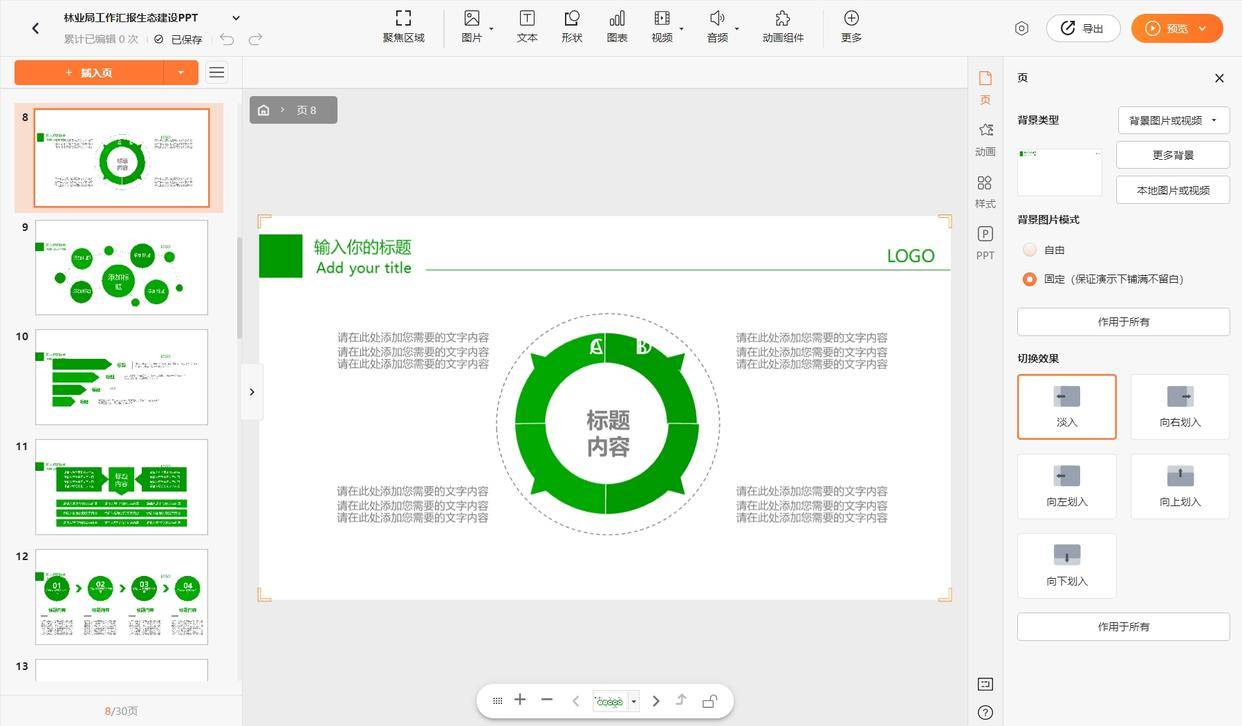The width and height of the screenshot is (1242, 726).
Task: Toggle the slide list view icon
Action: 216,72
